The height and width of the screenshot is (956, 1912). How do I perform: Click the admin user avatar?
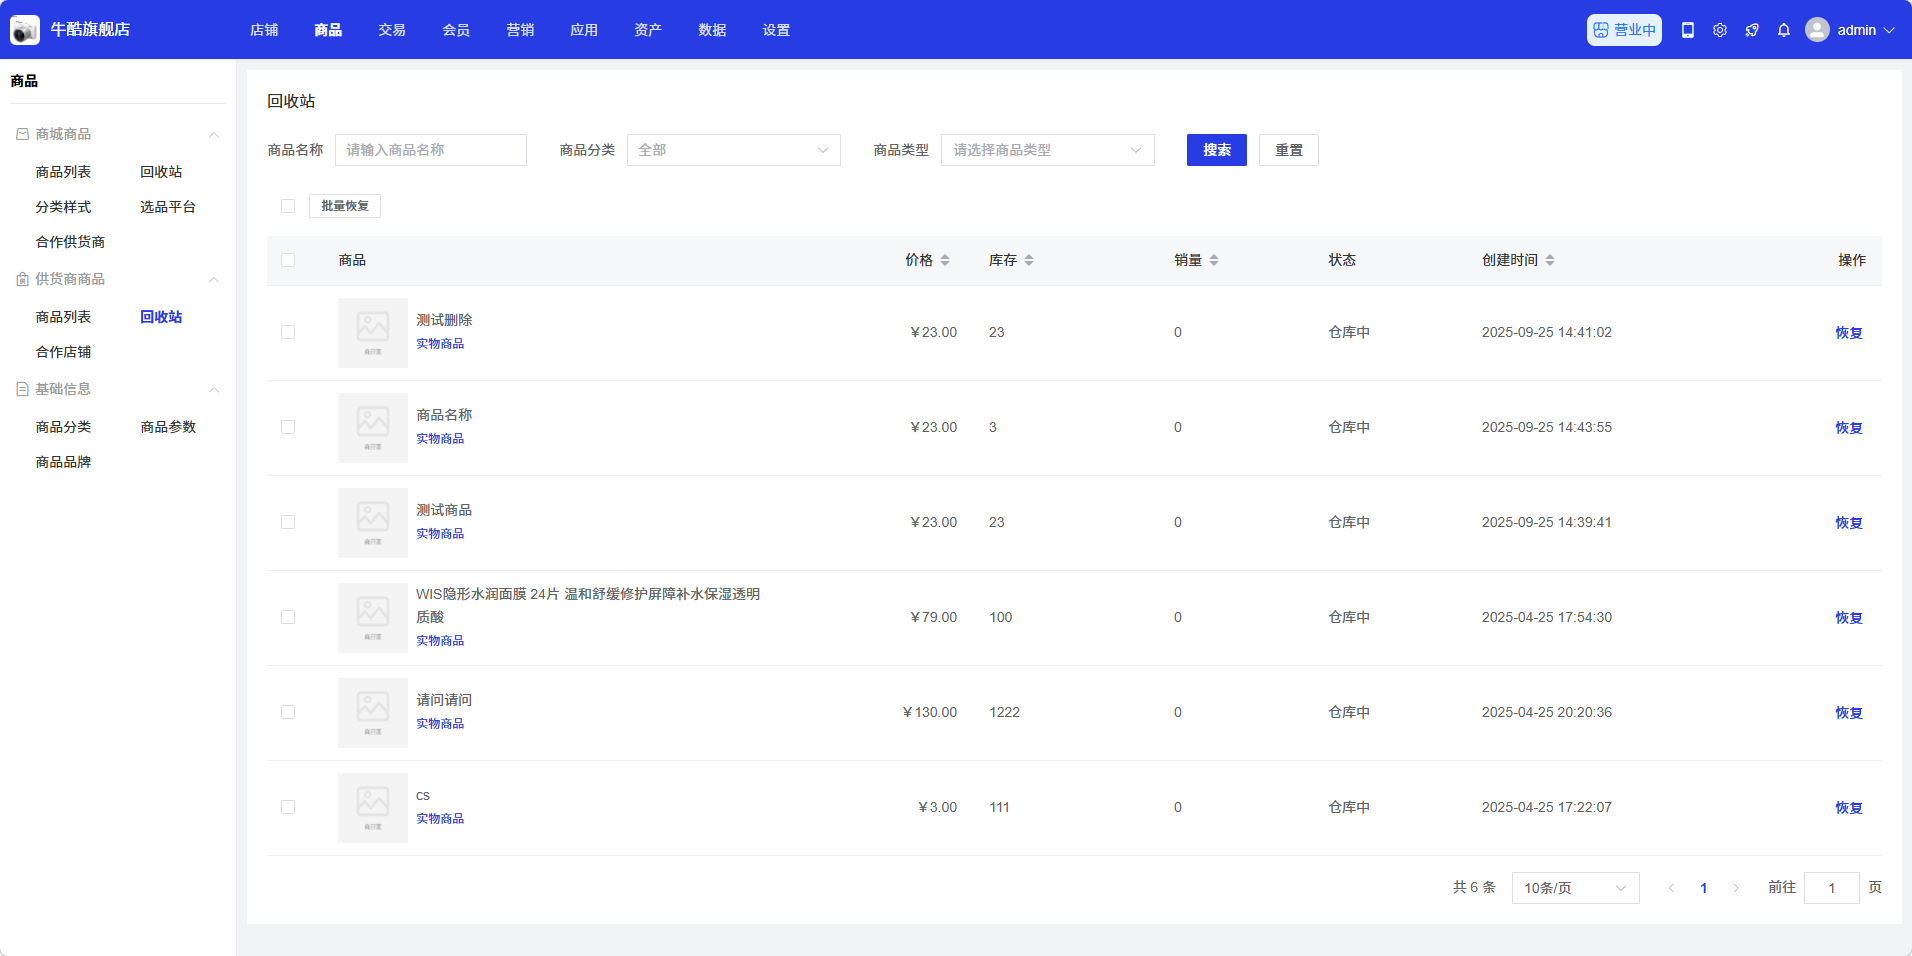click(1816, 30)
